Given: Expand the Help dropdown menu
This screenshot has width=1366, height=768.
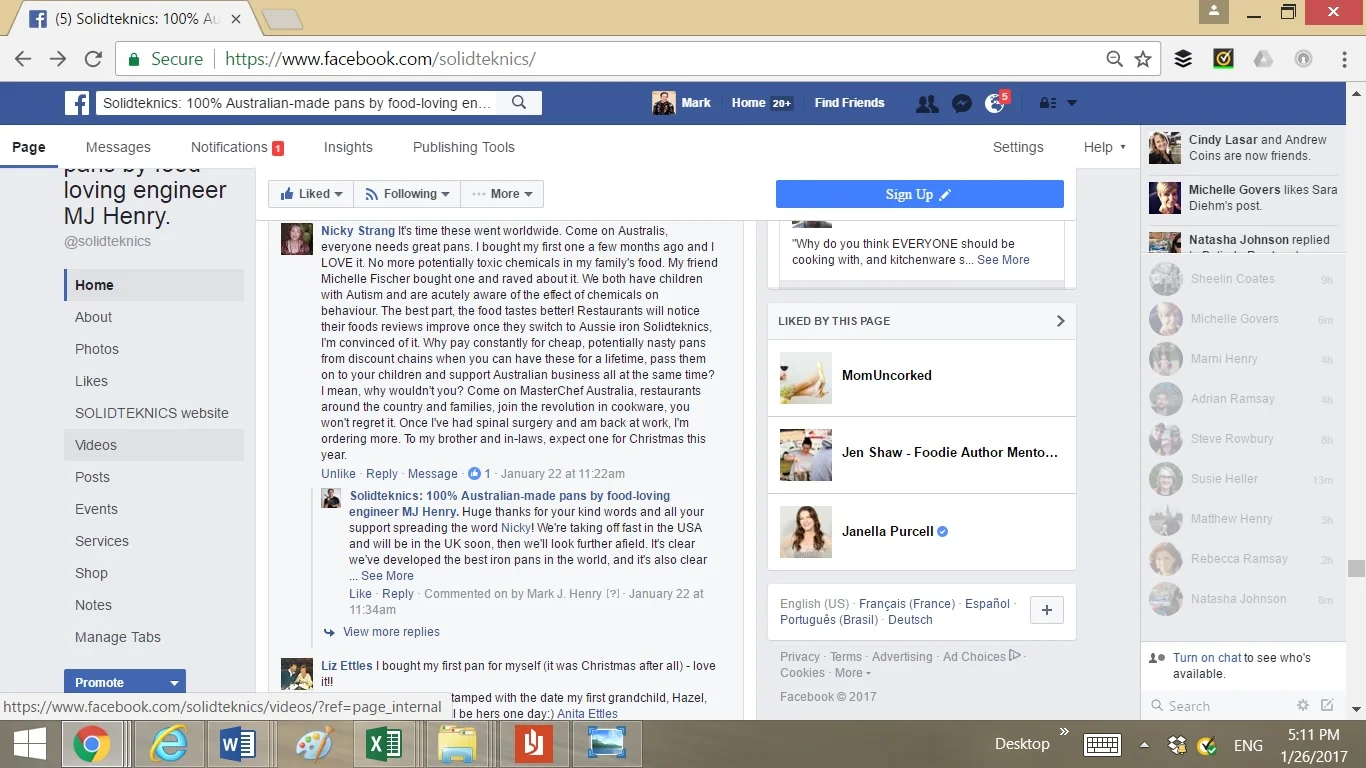Looking at the screenshot, I should coord(1104,147).
